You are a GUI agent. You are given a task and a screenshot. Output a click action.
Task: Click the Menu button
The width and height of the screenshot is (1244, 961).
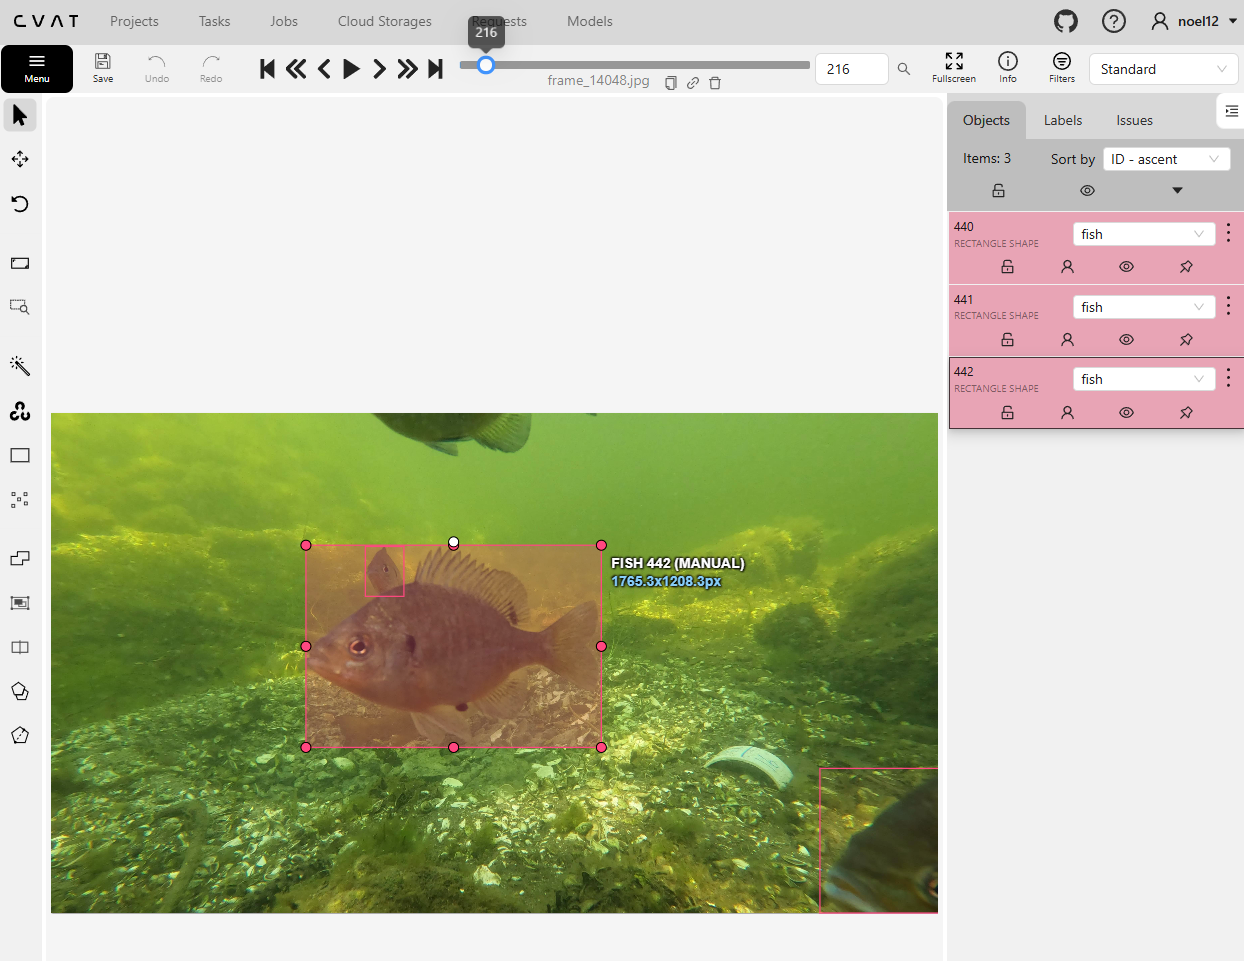pos(37,68)
